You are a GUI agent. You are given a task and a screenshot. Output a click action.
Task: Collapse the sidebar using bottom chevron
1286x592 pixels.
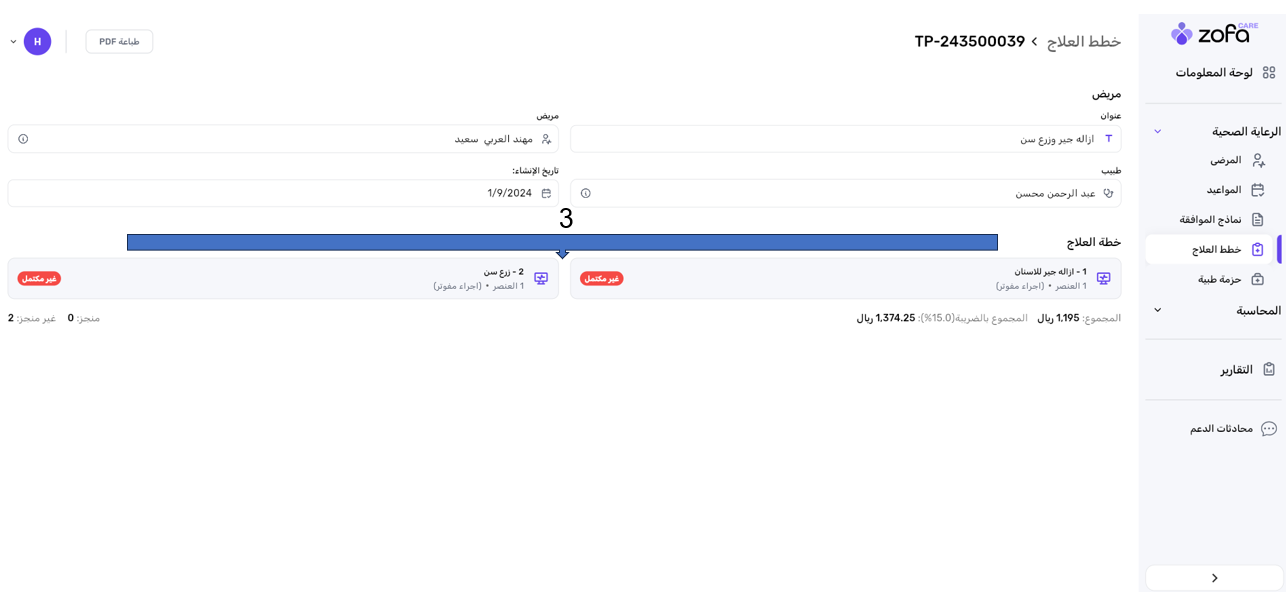1214,578
